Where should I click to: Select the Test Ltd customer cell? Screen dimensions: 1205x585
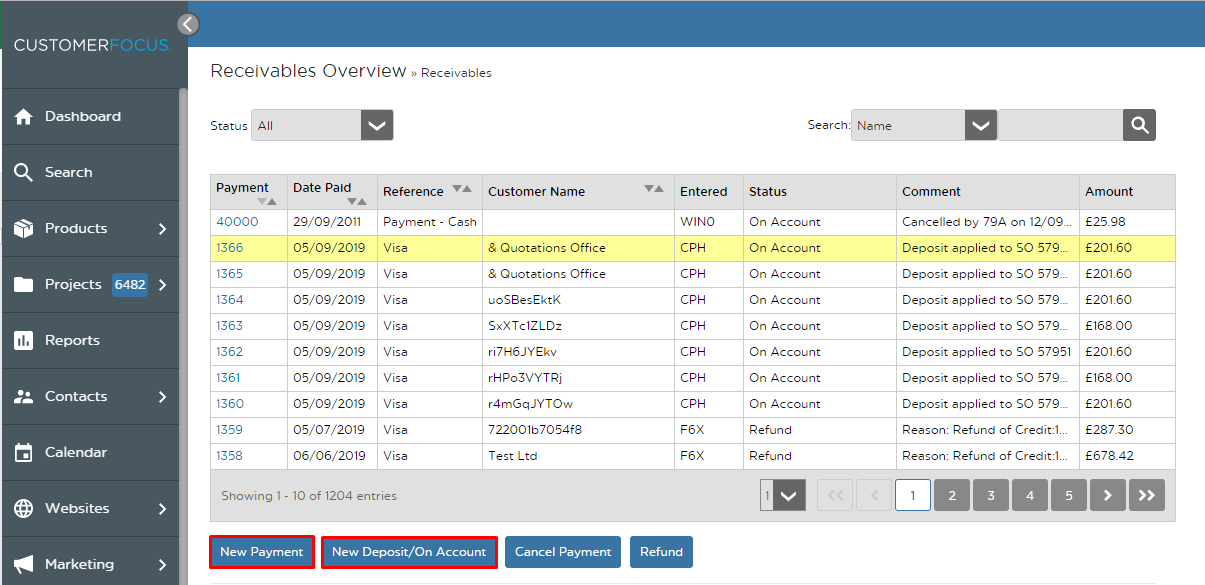tap(578, 456)
